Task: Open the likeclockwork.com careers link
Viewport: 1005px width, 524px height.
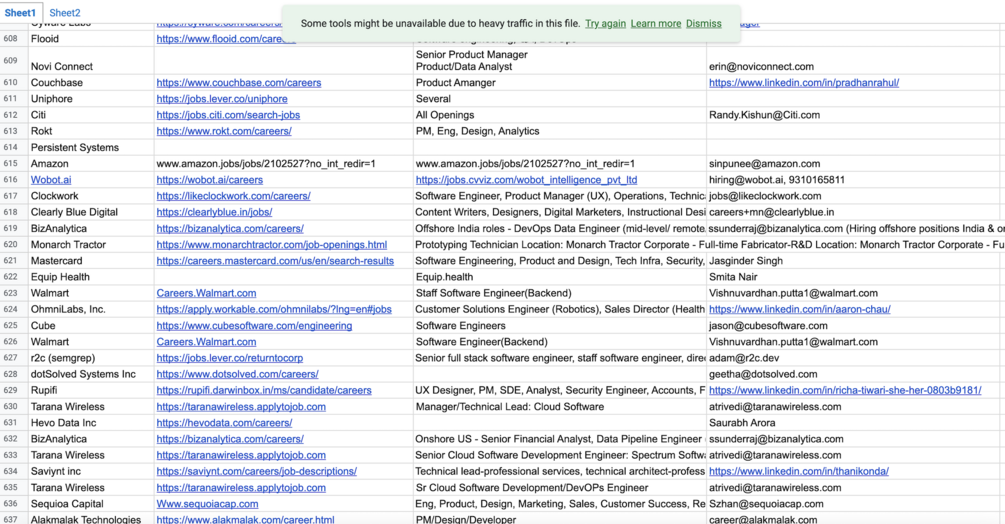Action: [233, 196]
